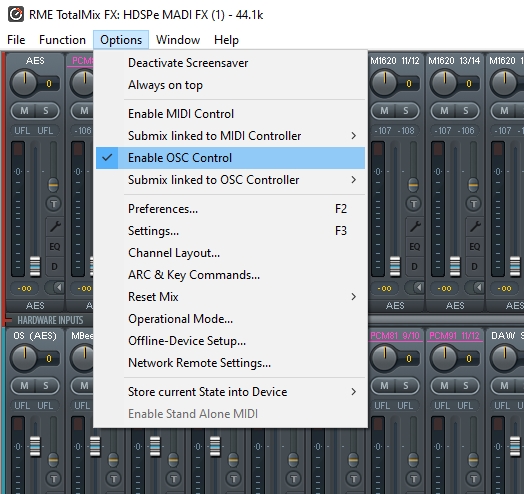
Task: Open the D dynamics panel on M1620 13/14
Action: [x=474, y=267]
